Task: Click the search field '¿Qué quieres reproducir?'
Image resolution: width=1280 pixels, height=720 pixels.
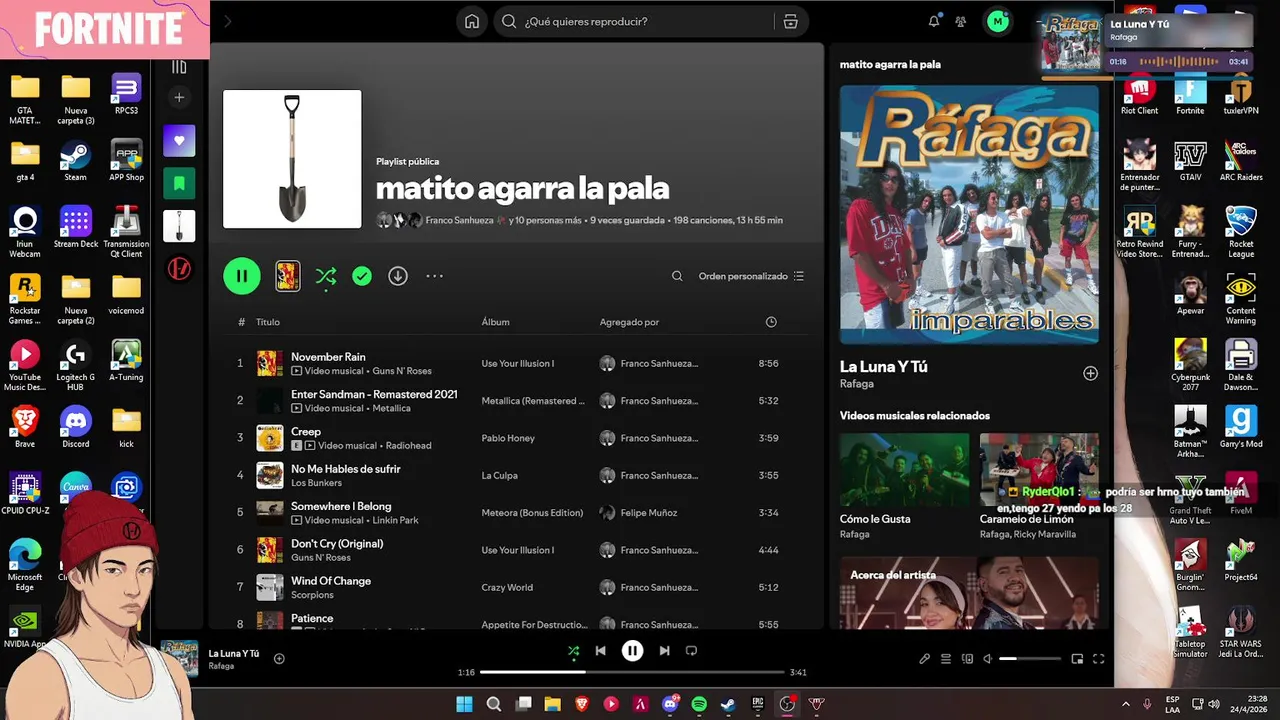Action: pyautogui.click(x=636, y=21)
